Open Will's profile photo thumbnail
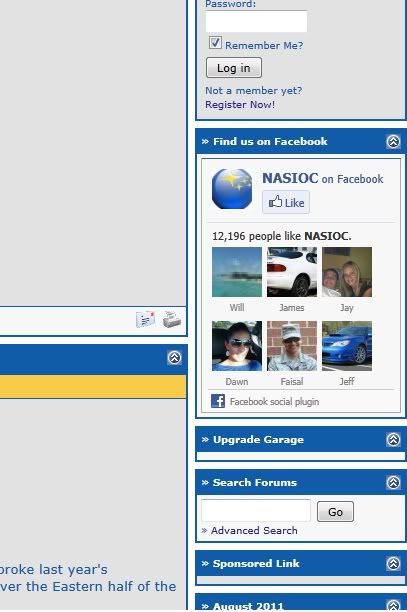 [237, 272]
